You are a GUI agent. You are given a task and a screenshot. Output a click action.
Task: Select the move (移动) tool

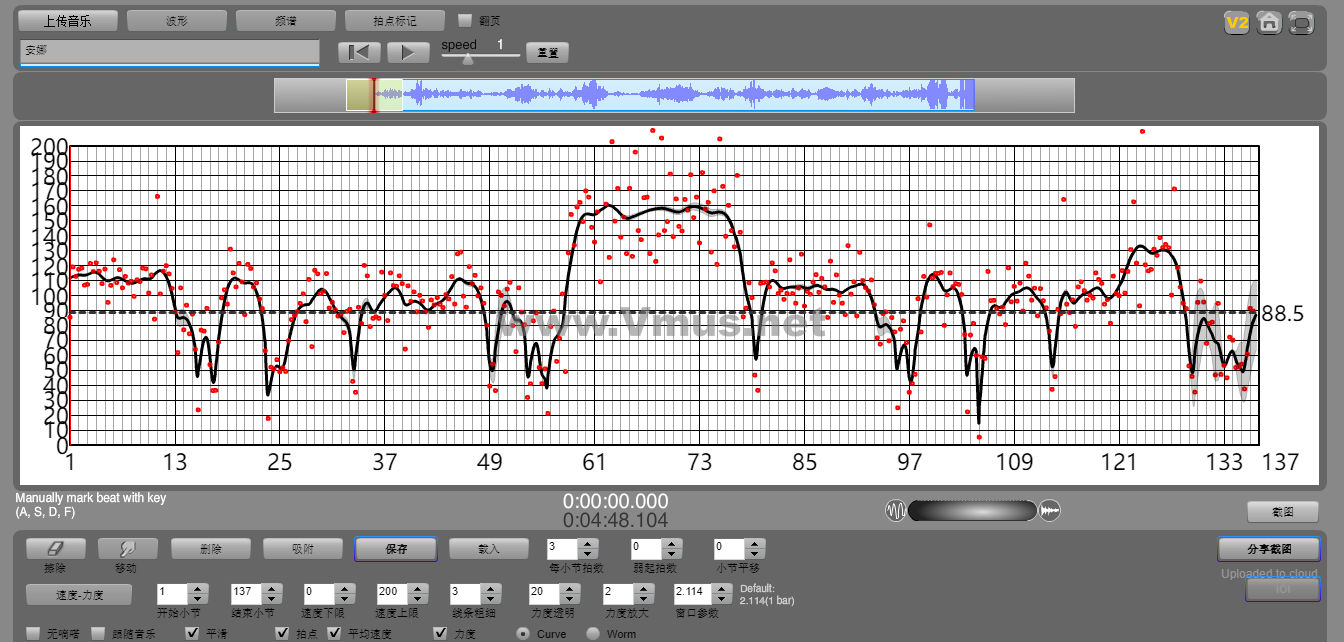coord(128,548)
